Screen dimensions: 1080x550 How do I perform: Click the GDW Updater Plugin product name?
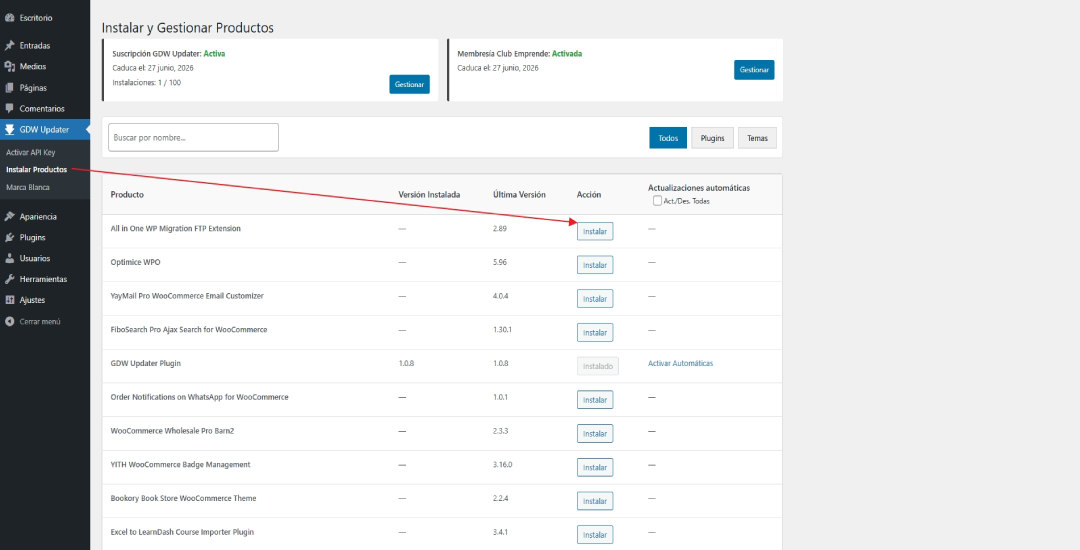[x=146, y=363]
